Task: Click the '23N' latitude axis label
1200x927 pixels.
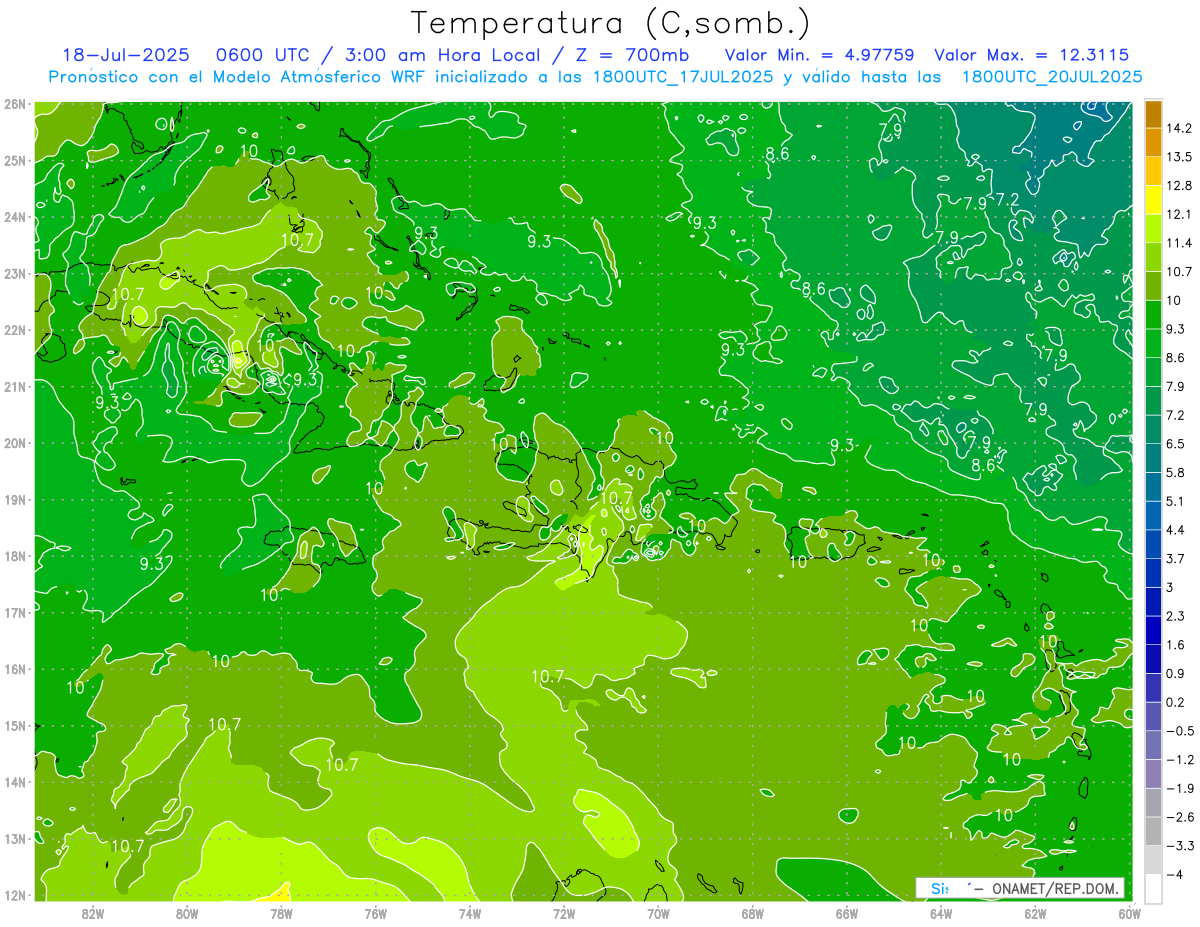Action: tap(14, 274)
